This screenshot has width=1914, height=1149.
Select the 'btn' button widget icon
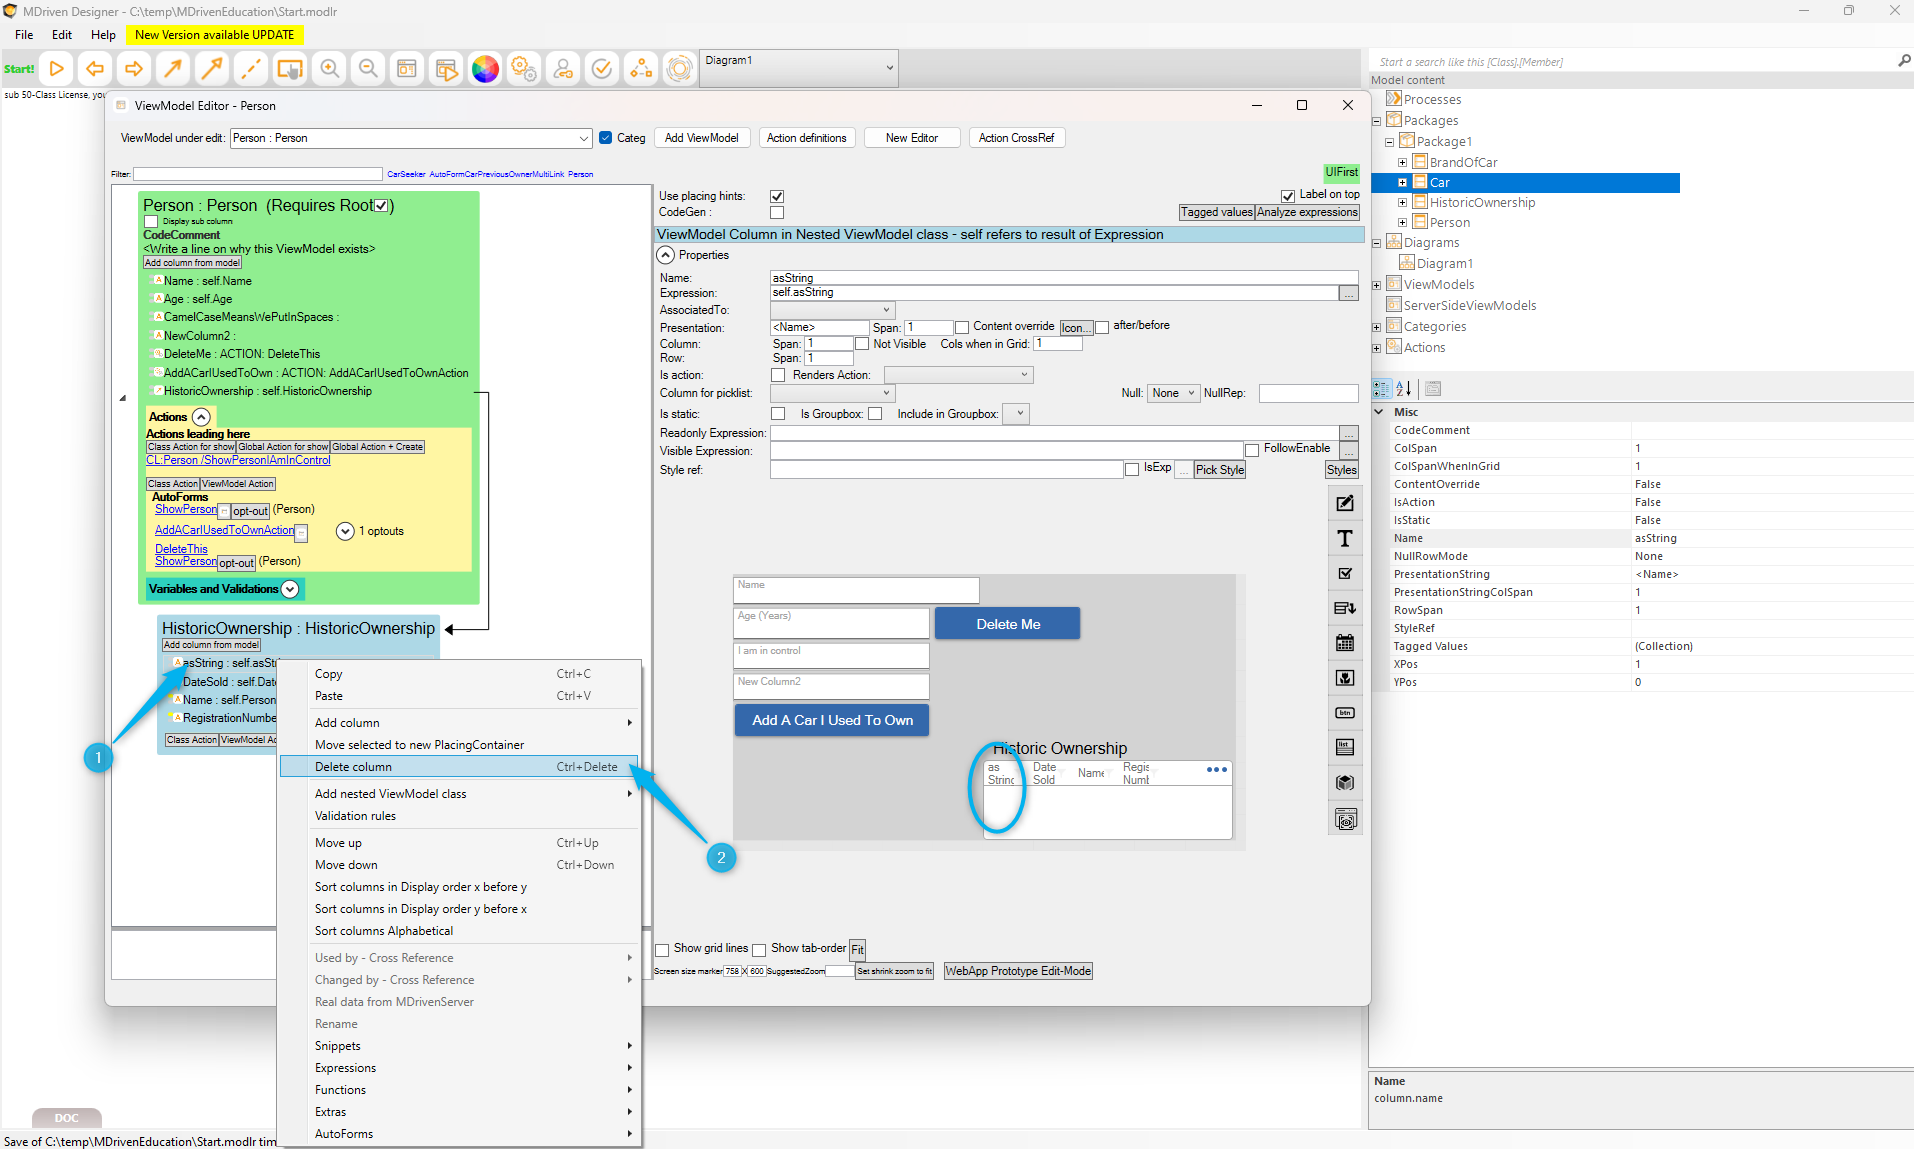coord(1345,713)
